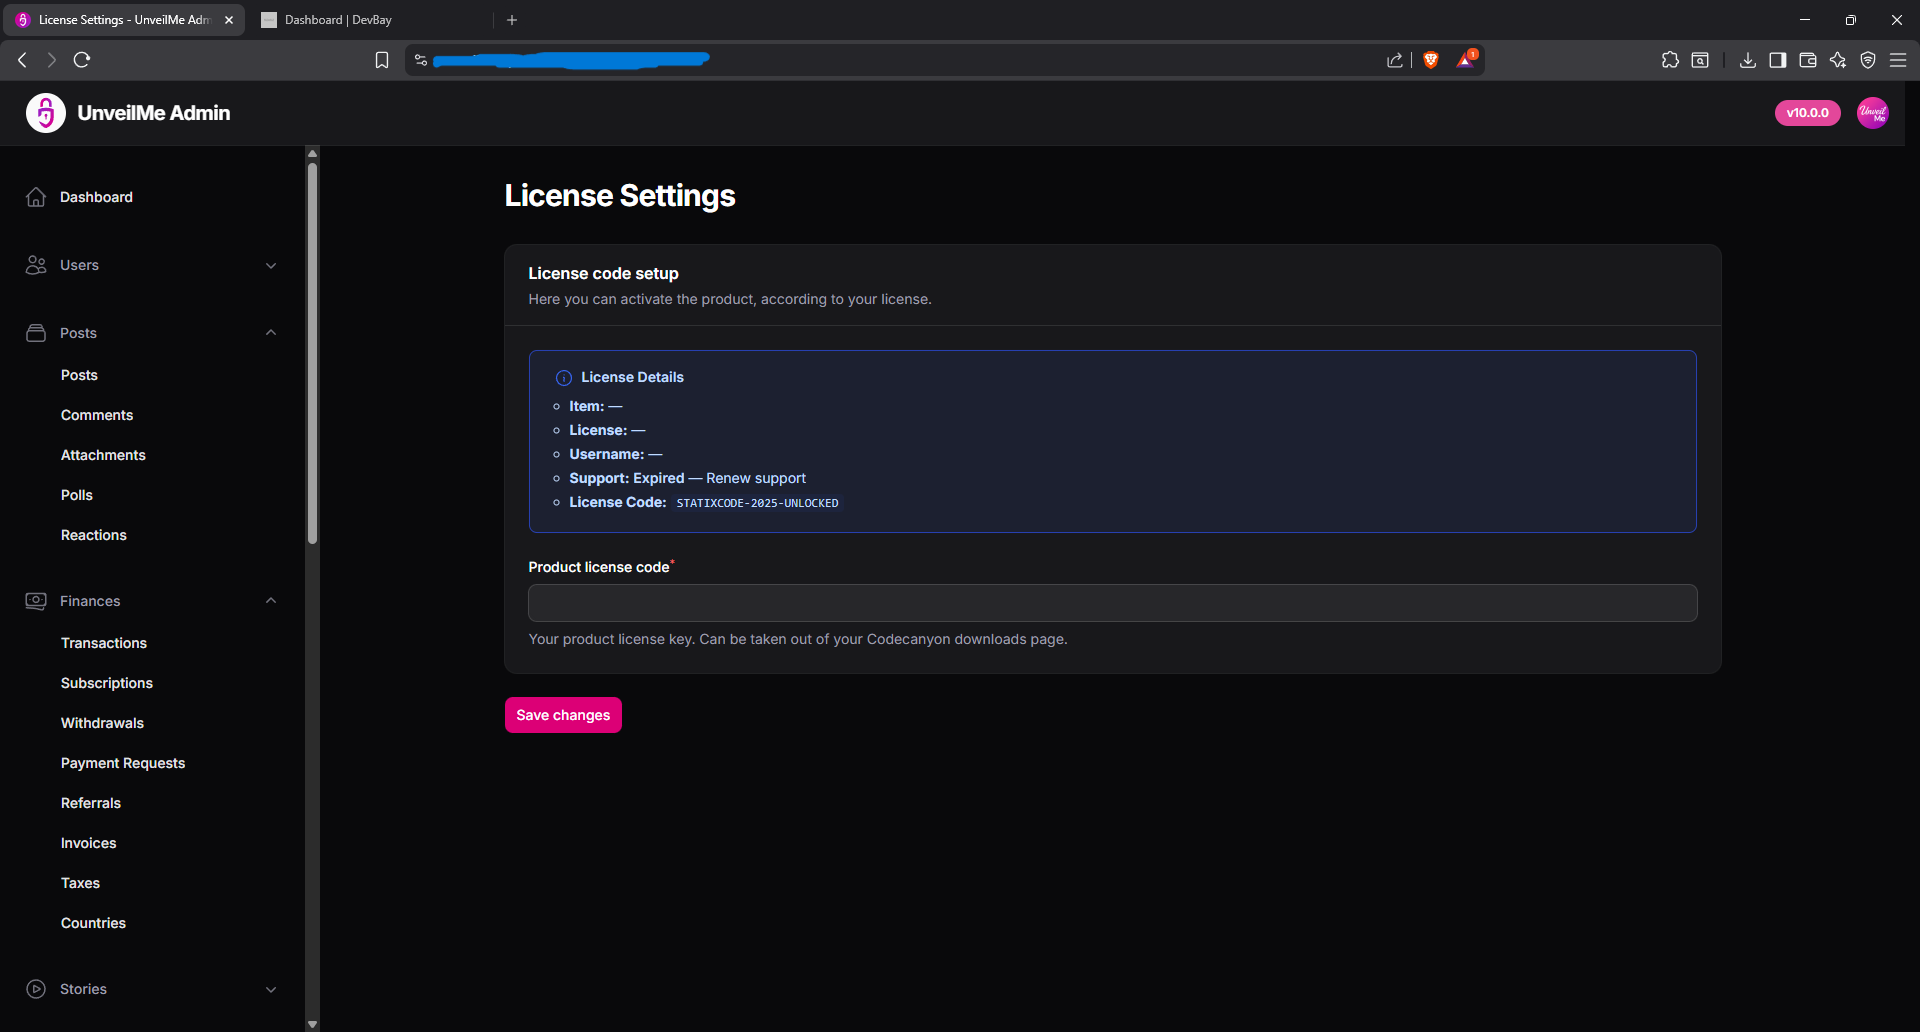Click the Finances wallet icon in sidebar
1920x1032 pixels.
36,600
